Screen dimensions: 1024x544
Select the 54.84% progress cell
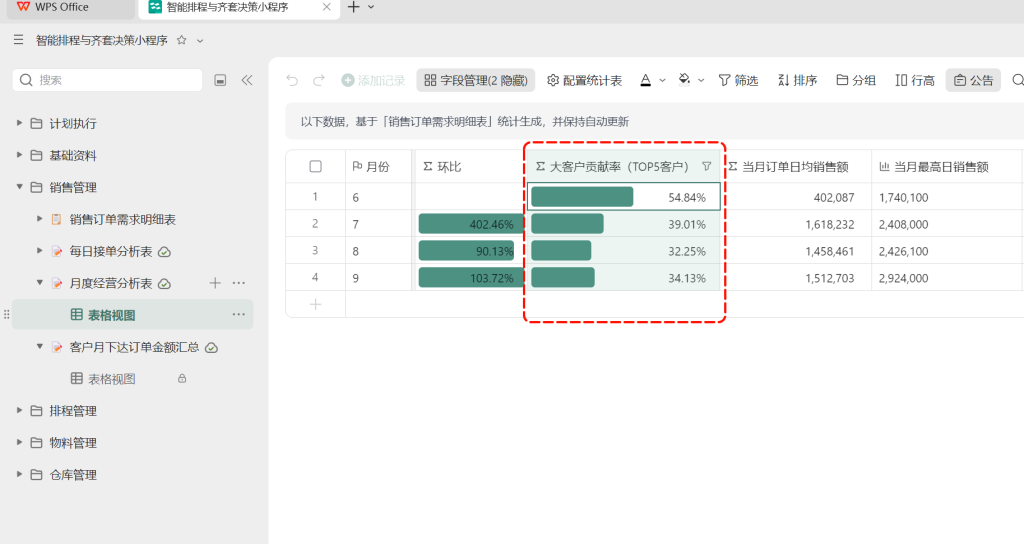(624, 197)
